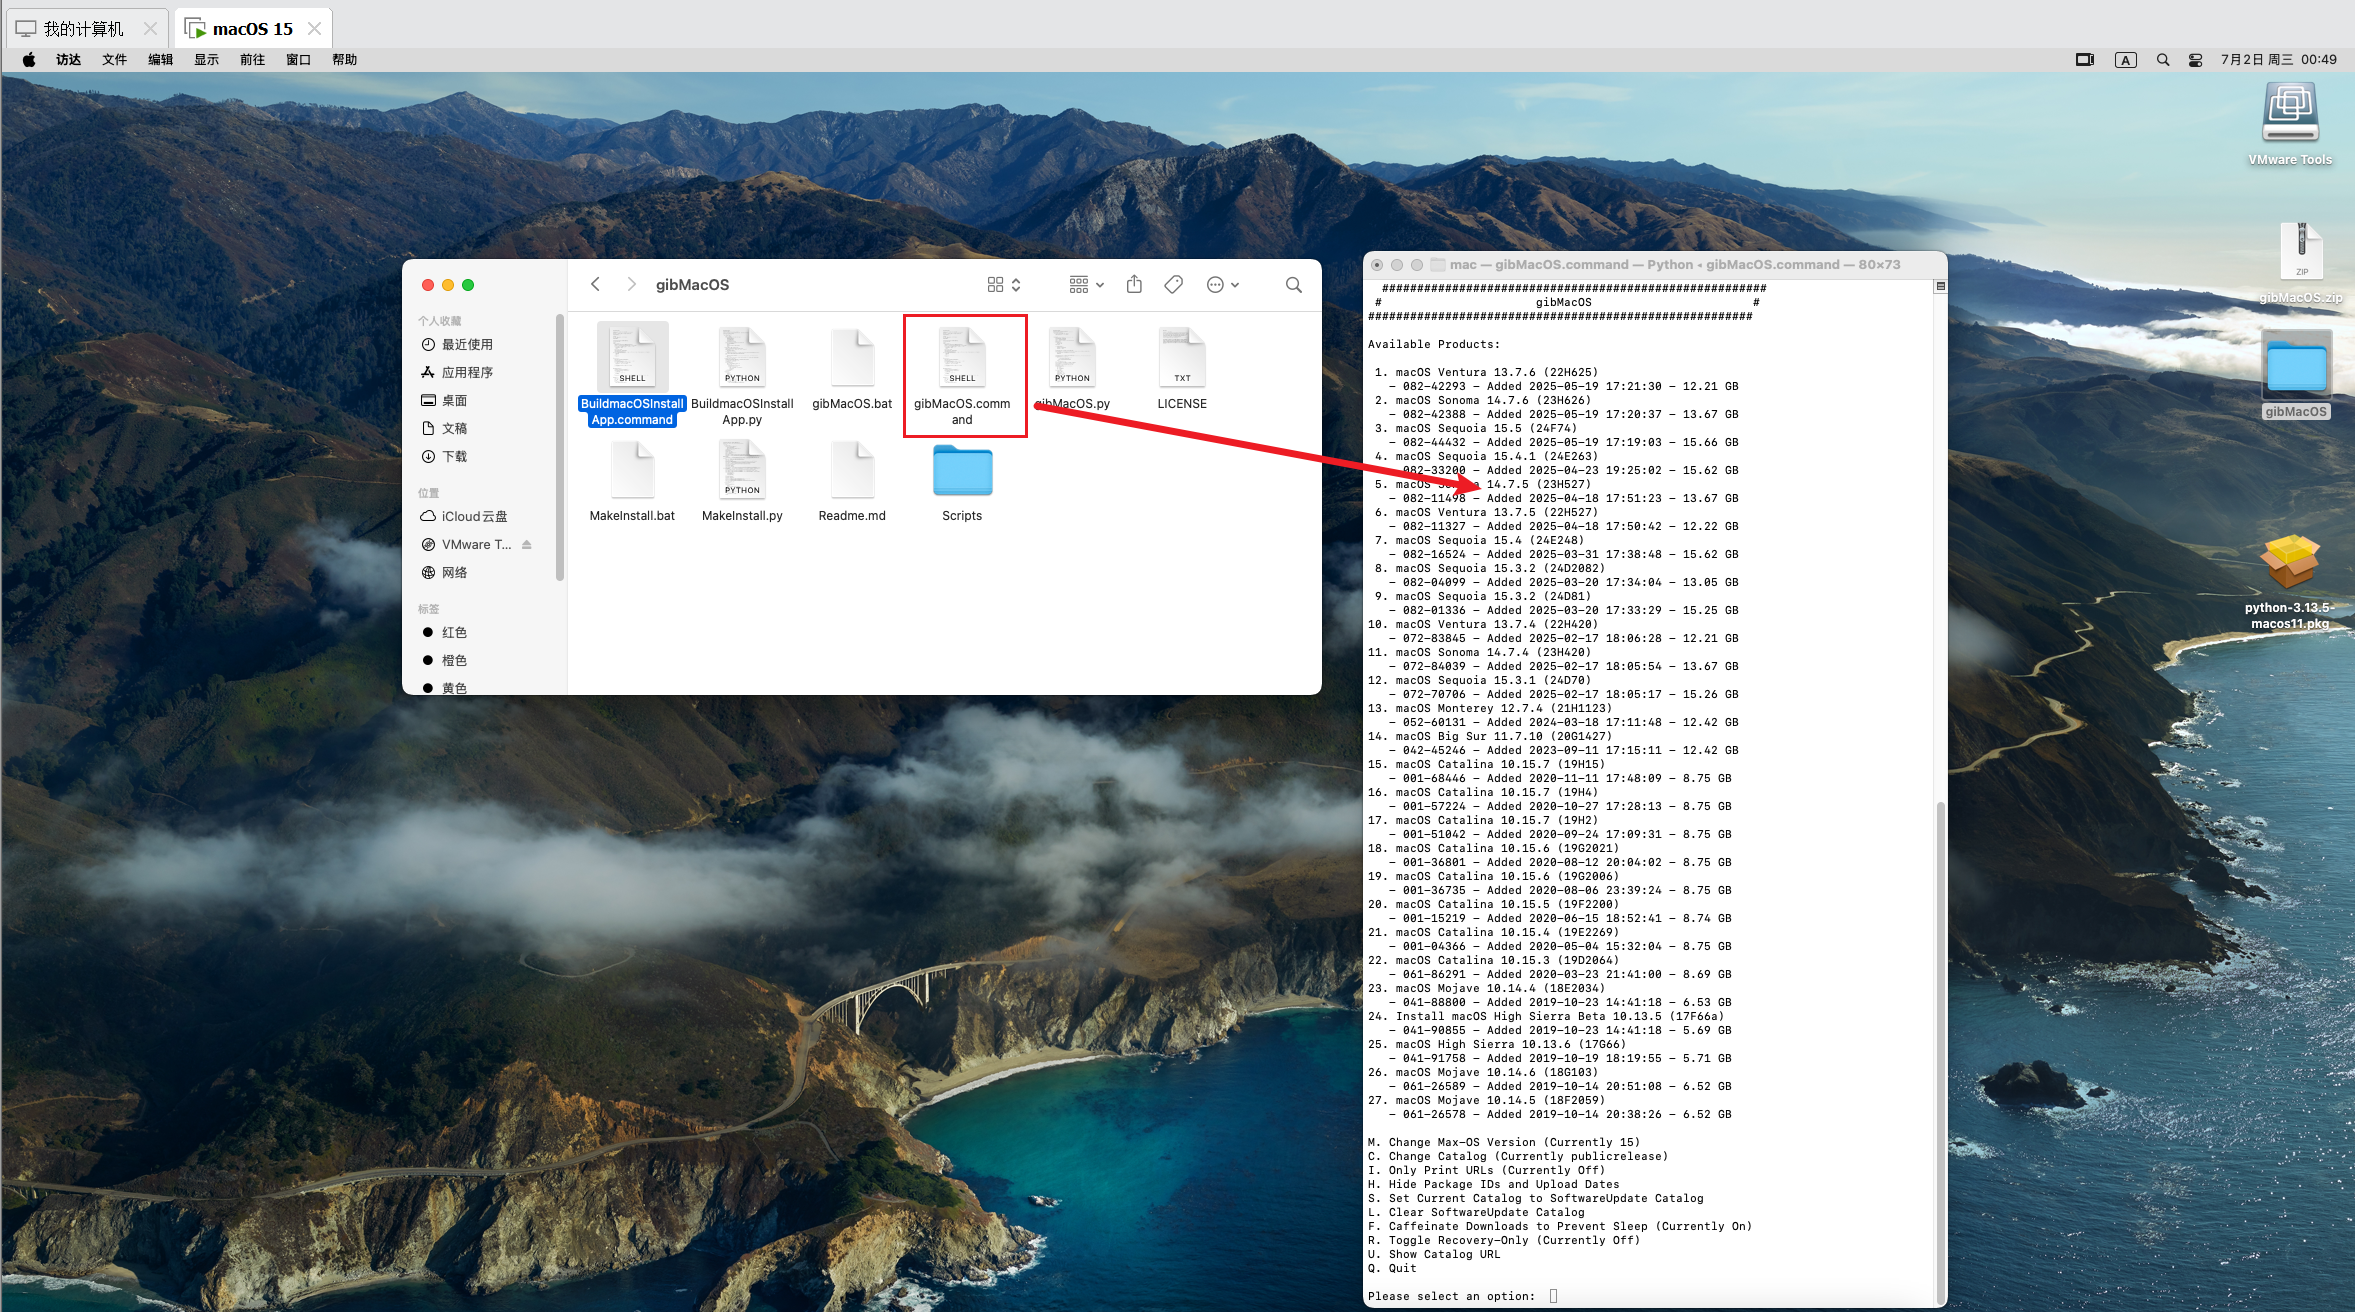Open Finder more actions dropdown
Screen dimensions: 2355x1312
coord(1223,284)
